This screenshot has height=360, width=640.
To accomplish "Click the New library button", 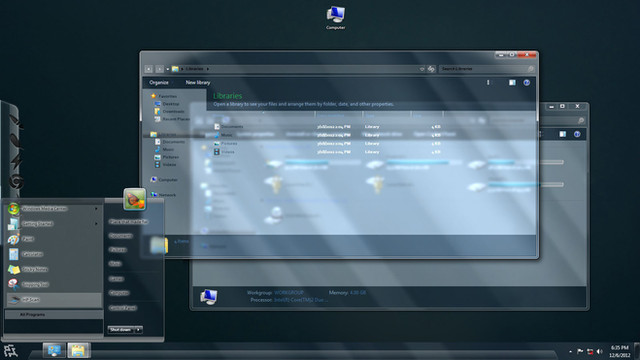I will pos(198,82).
